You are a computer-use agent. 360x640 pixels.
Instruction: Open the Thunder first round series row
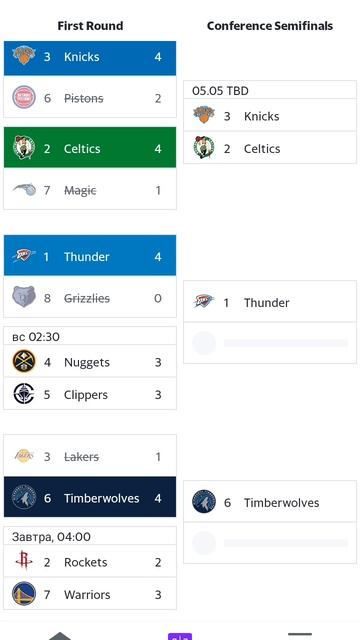coord(90,256)
